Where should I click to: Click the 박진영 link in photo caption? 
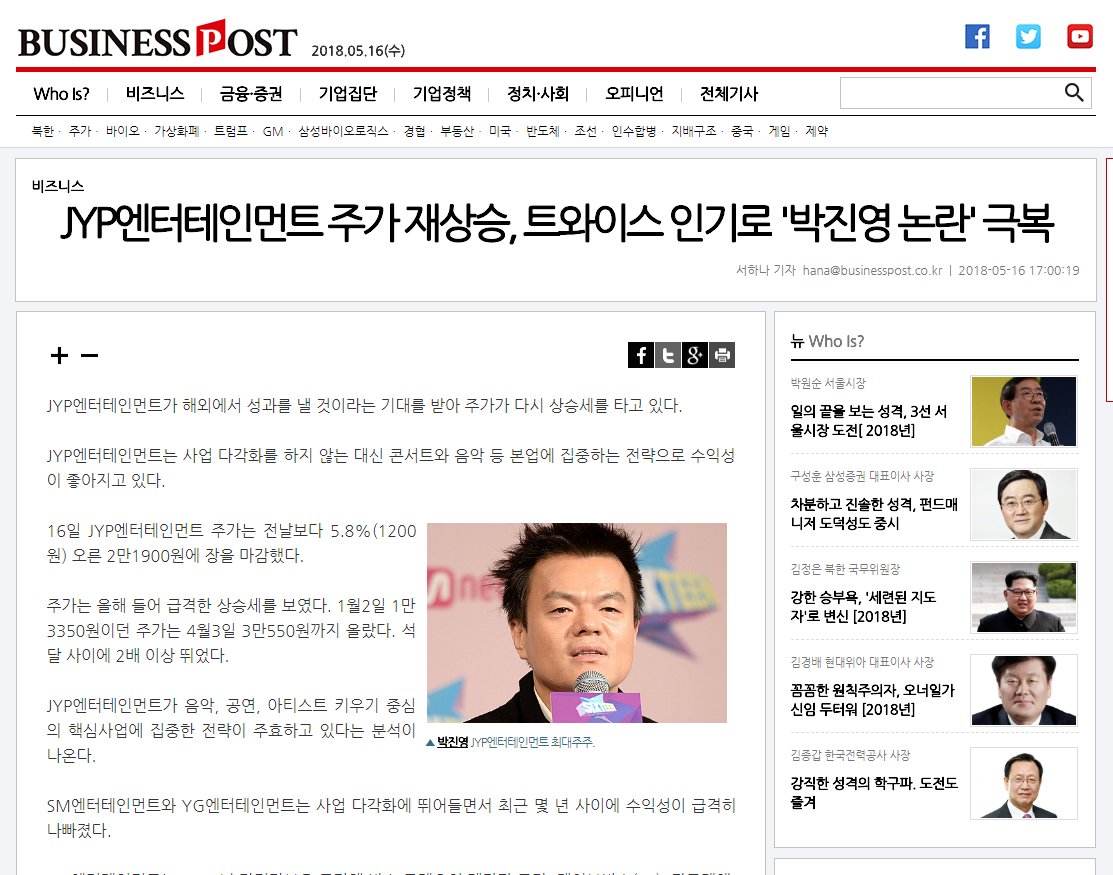pos(452,742)
